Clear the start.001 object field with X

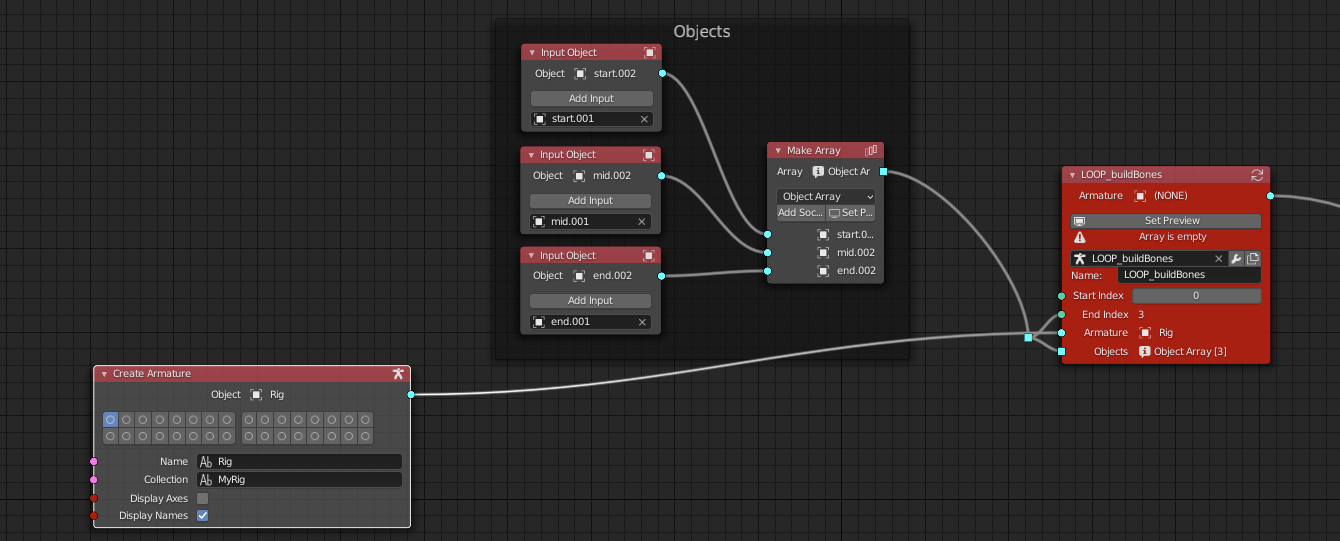tap(644, 119)
